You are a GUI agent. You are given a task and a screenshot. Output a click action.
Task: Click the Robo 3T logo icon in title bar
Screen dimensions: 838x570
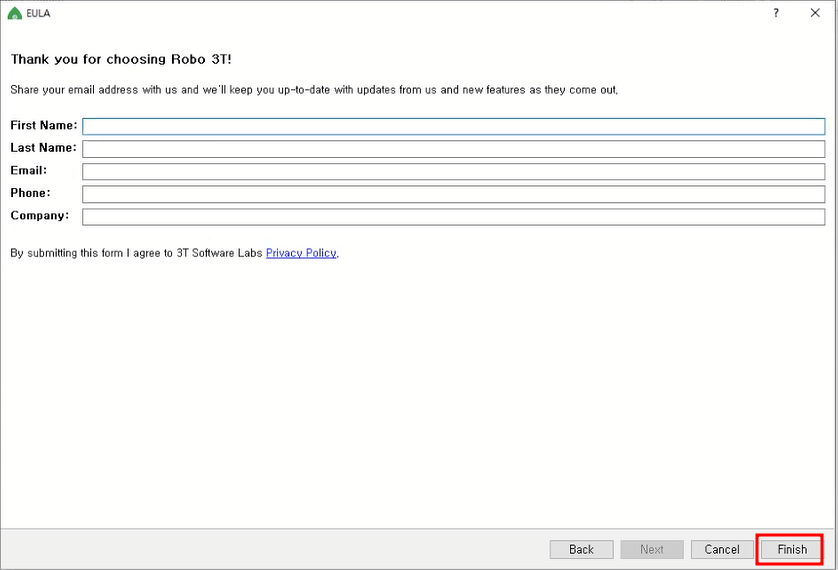(14, 13)
